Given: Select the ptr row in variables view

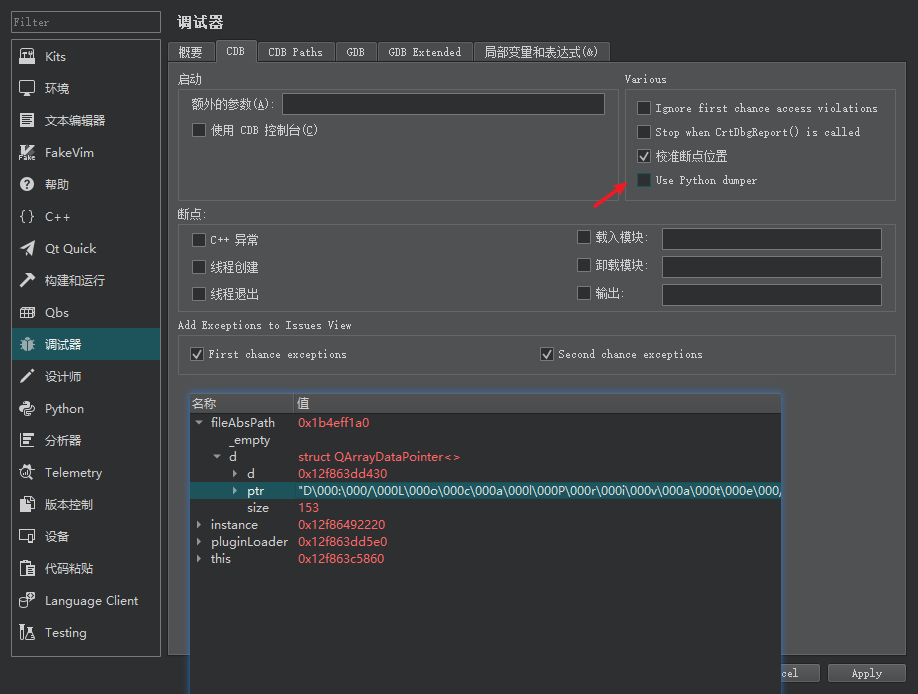Looking at the screenshot, I should tap(255, 491).
